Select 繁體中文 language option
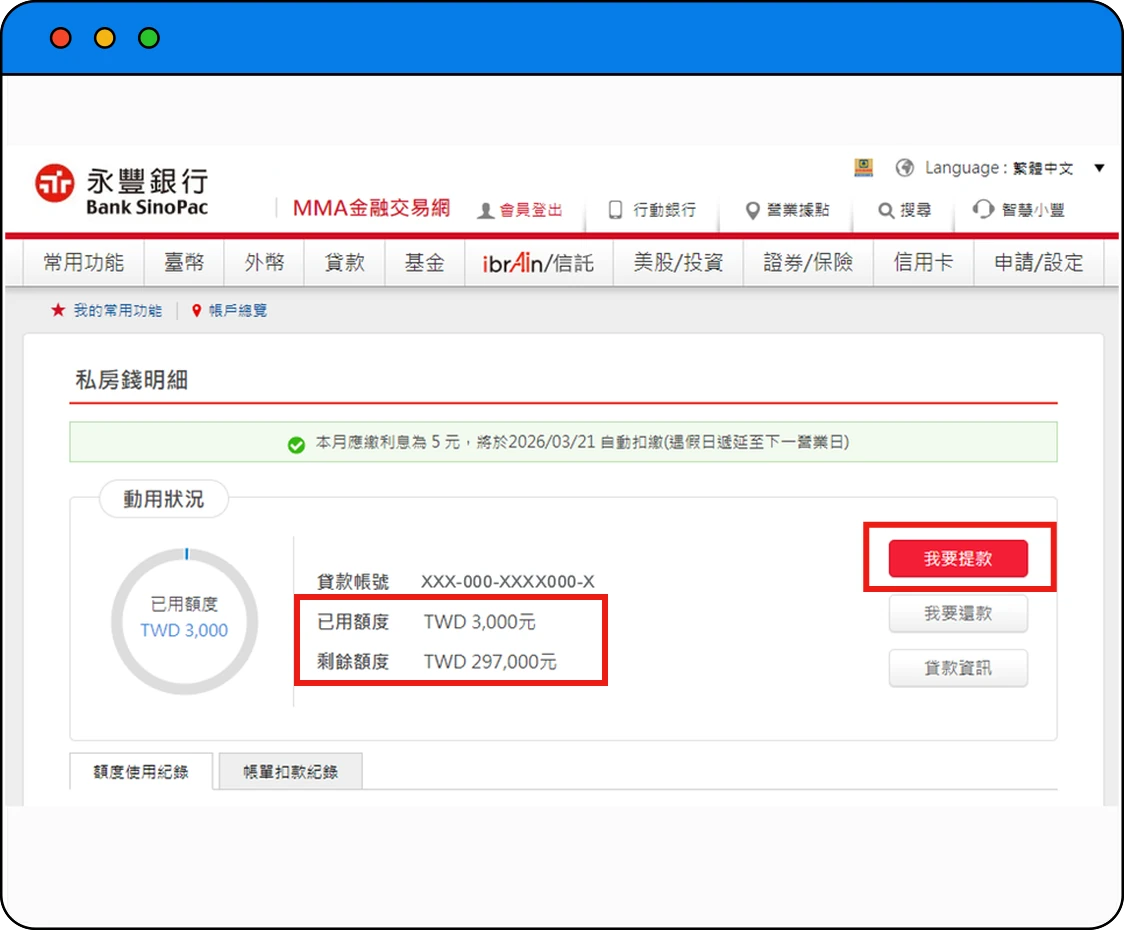Viewport: 1124px width, 930px height. click(1043, 169)
